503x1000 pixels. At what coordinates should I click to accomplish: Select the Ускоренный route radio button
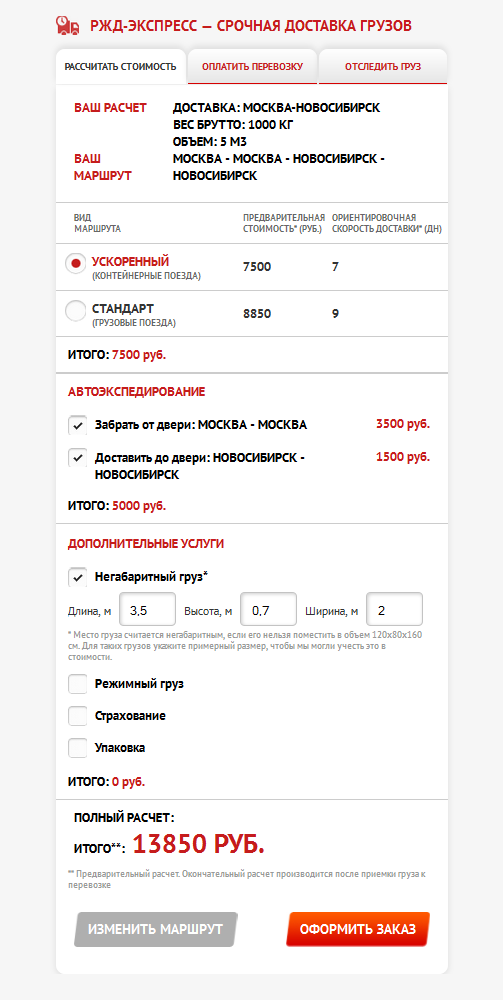[x=76, y=263]
